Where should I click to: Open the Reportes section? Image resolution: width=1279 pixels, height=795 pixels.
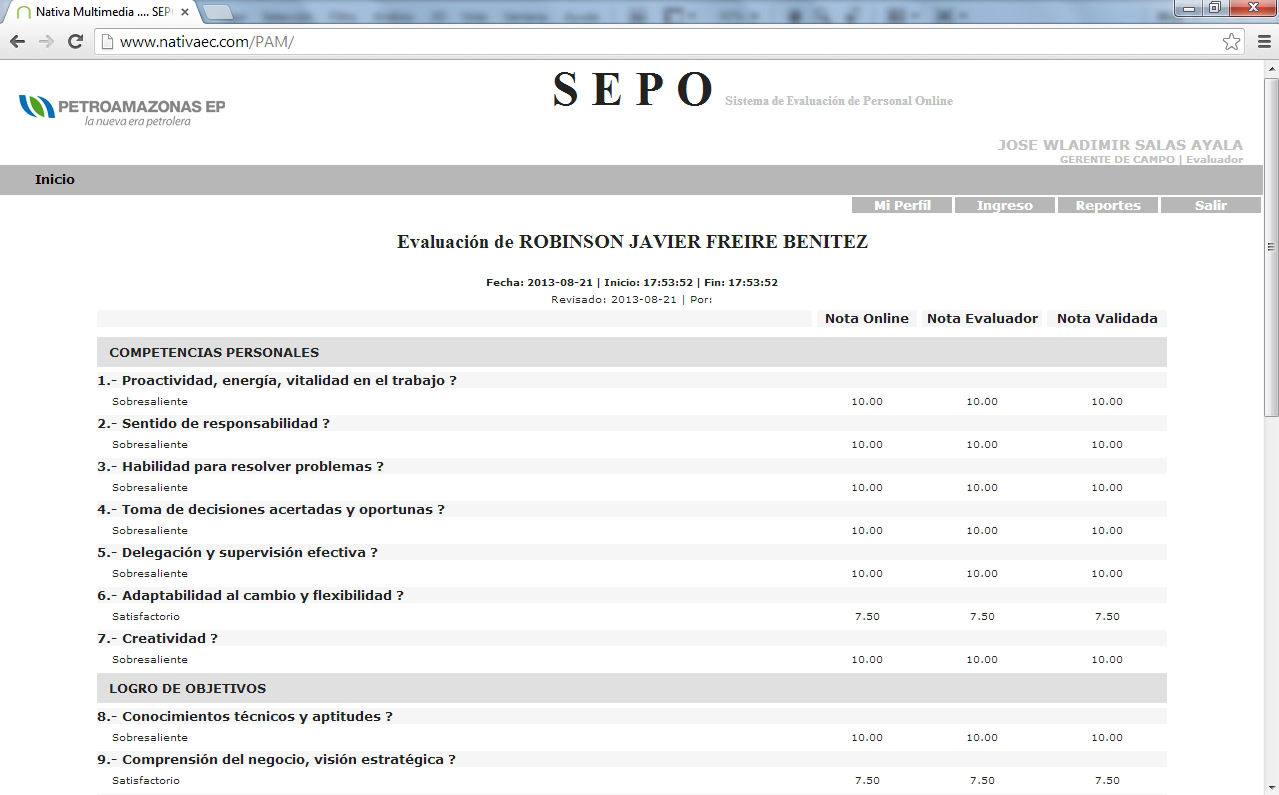click(x=1107, y=205)
